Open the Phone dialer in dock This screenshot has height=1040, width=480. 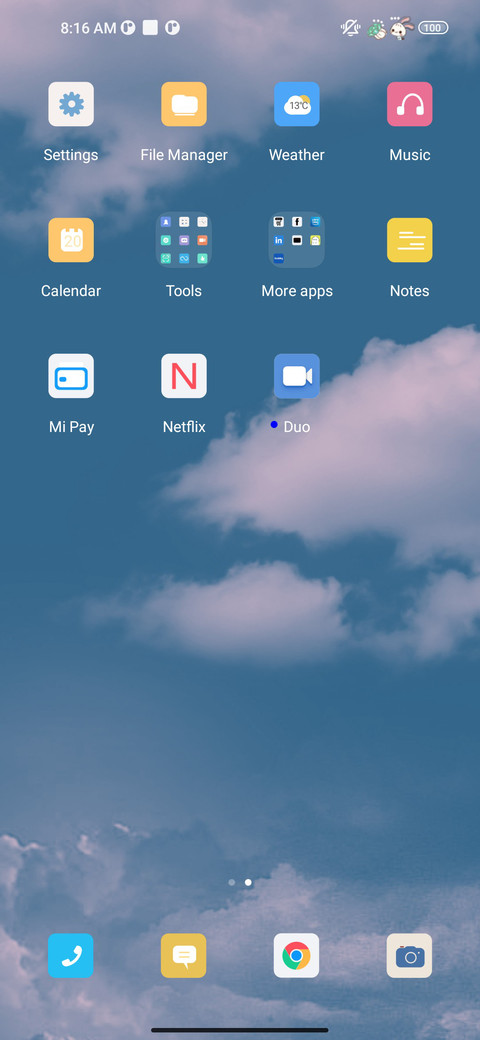coord(71,956)
